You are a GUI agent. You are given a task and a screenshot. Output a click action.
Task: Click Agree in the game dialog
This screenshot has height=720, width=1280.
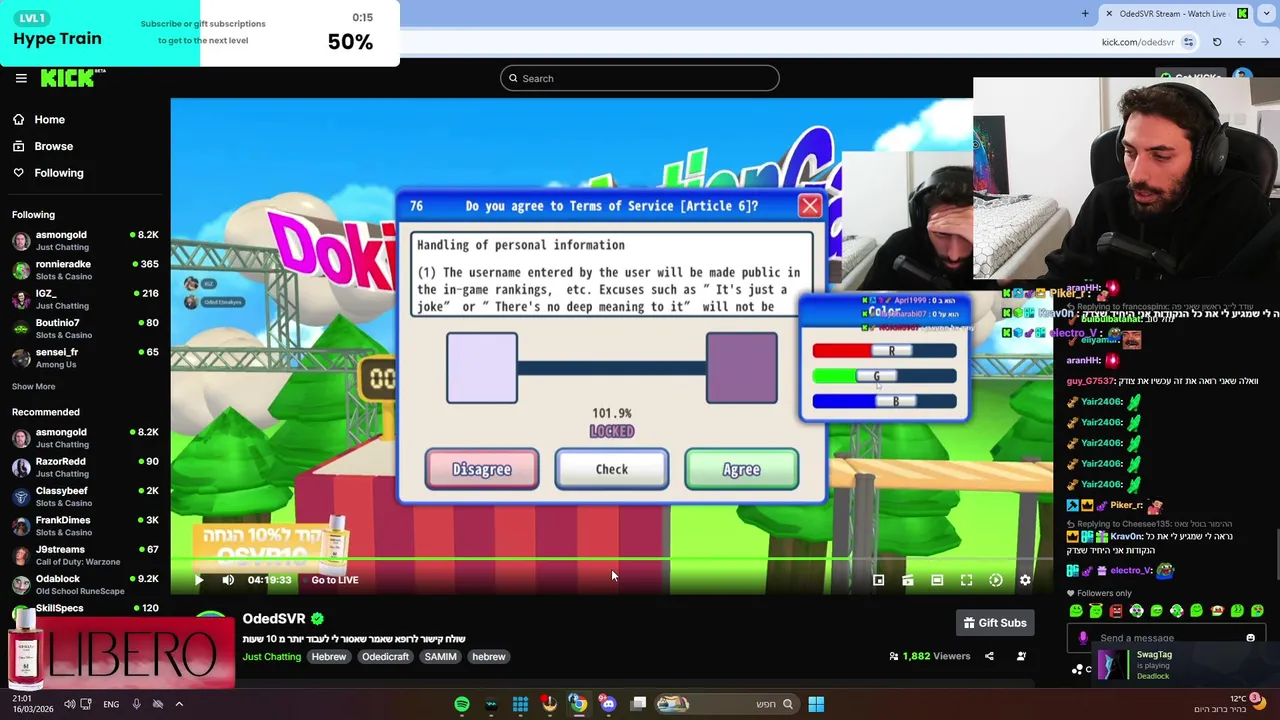(741, 470)
